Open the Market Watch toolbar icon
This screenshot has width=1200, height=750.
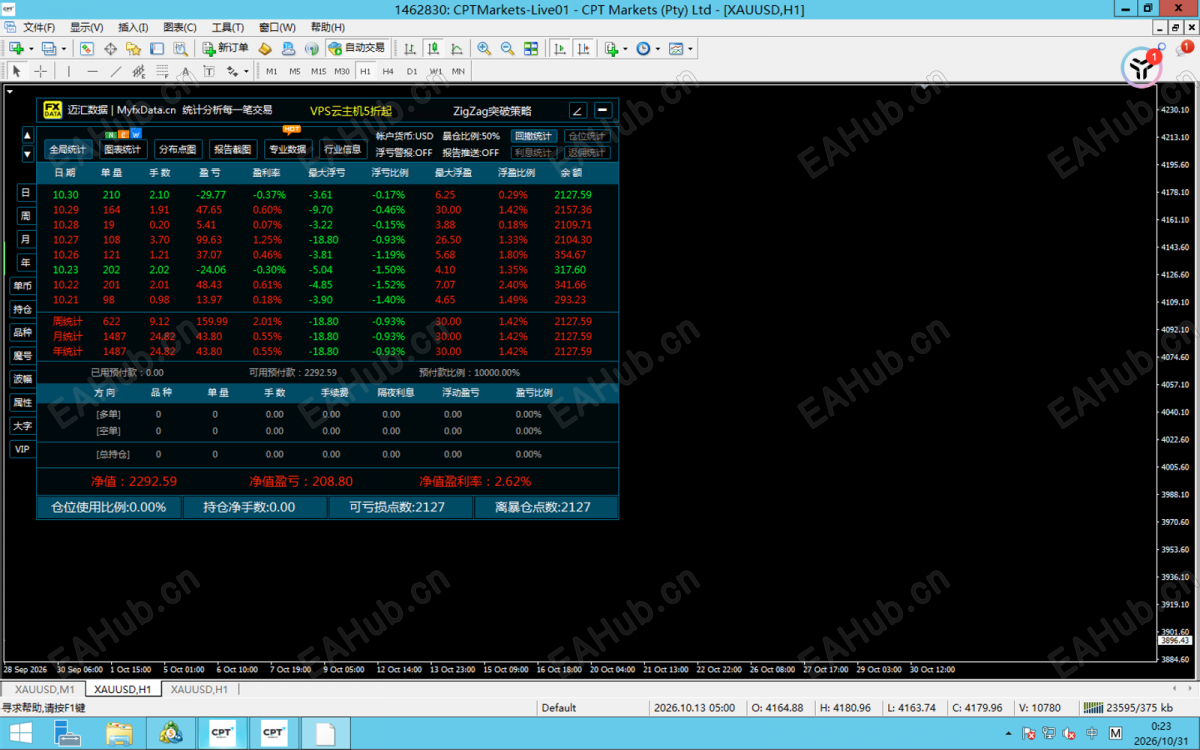click(x=87, y=48)
